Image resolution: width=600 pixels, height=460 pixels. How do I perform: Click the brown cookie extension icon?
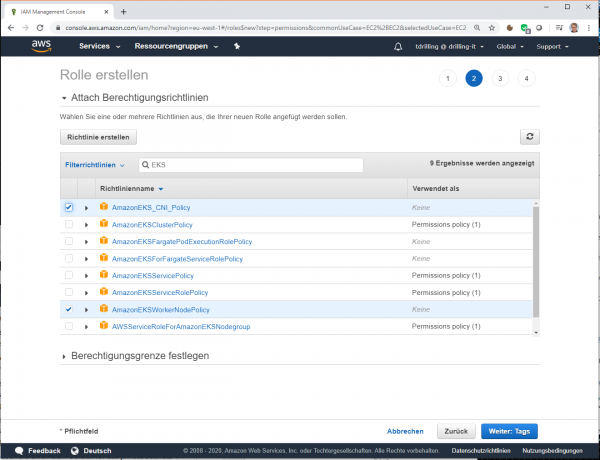pos(510,28)
